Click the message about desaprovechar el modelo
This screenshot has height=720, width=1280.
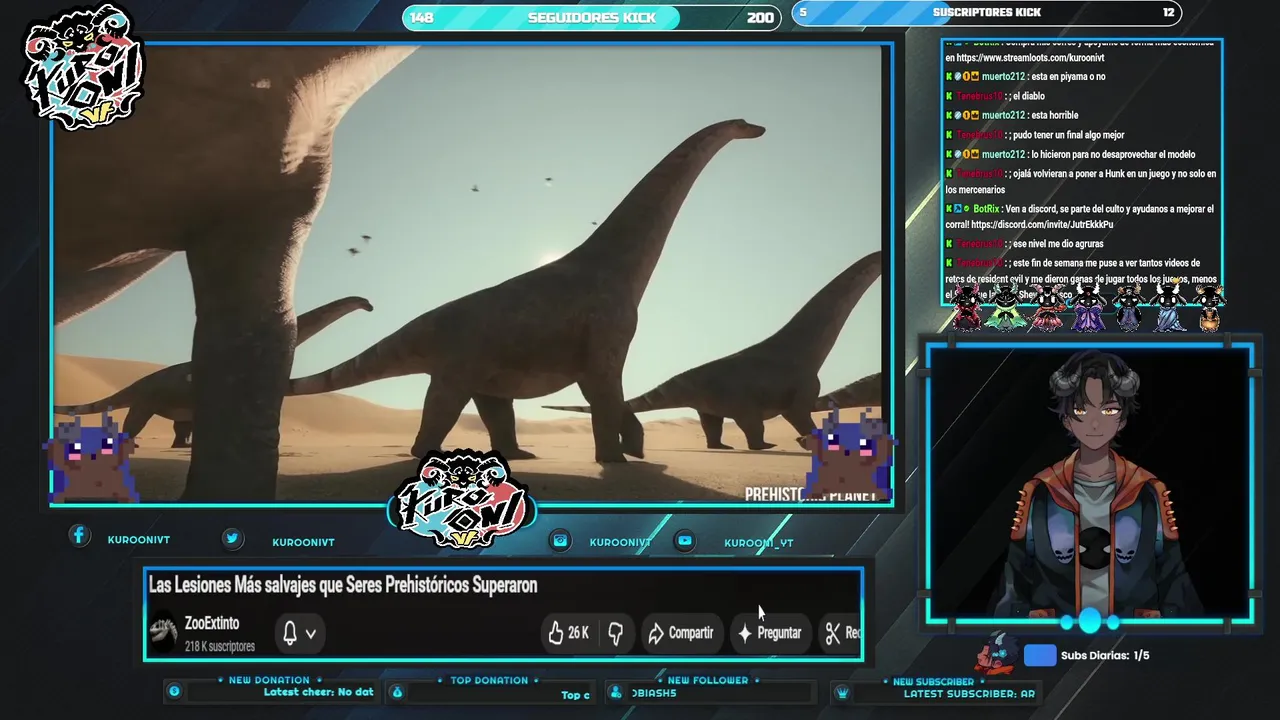tap(1113, 155)
